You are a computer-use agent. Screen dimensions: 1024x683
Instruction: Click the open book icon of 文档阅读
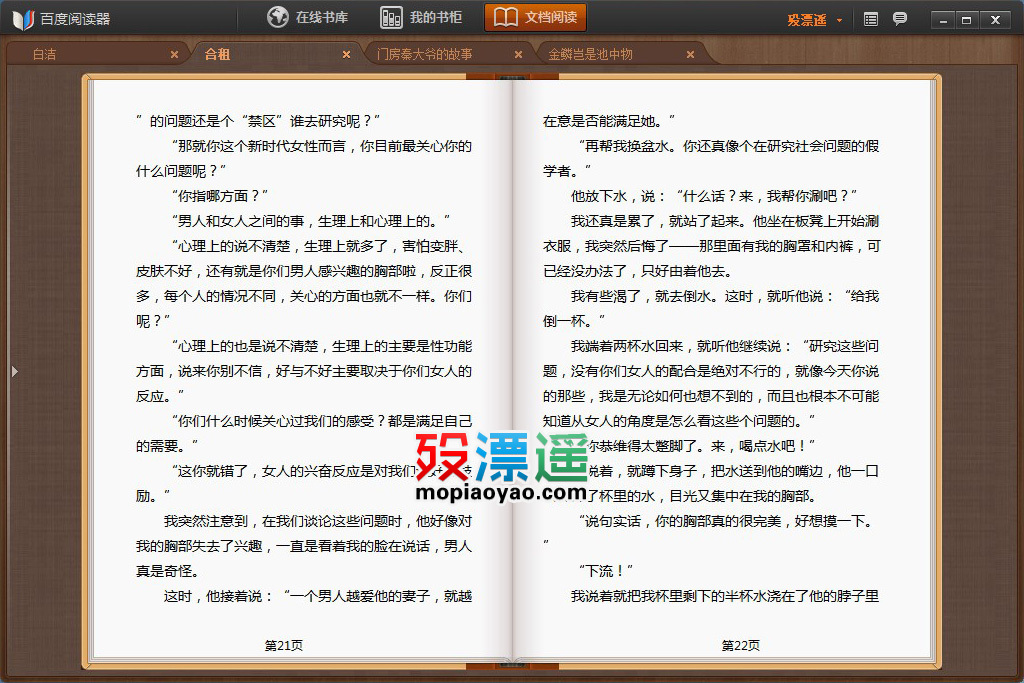(x=505, y=17)
